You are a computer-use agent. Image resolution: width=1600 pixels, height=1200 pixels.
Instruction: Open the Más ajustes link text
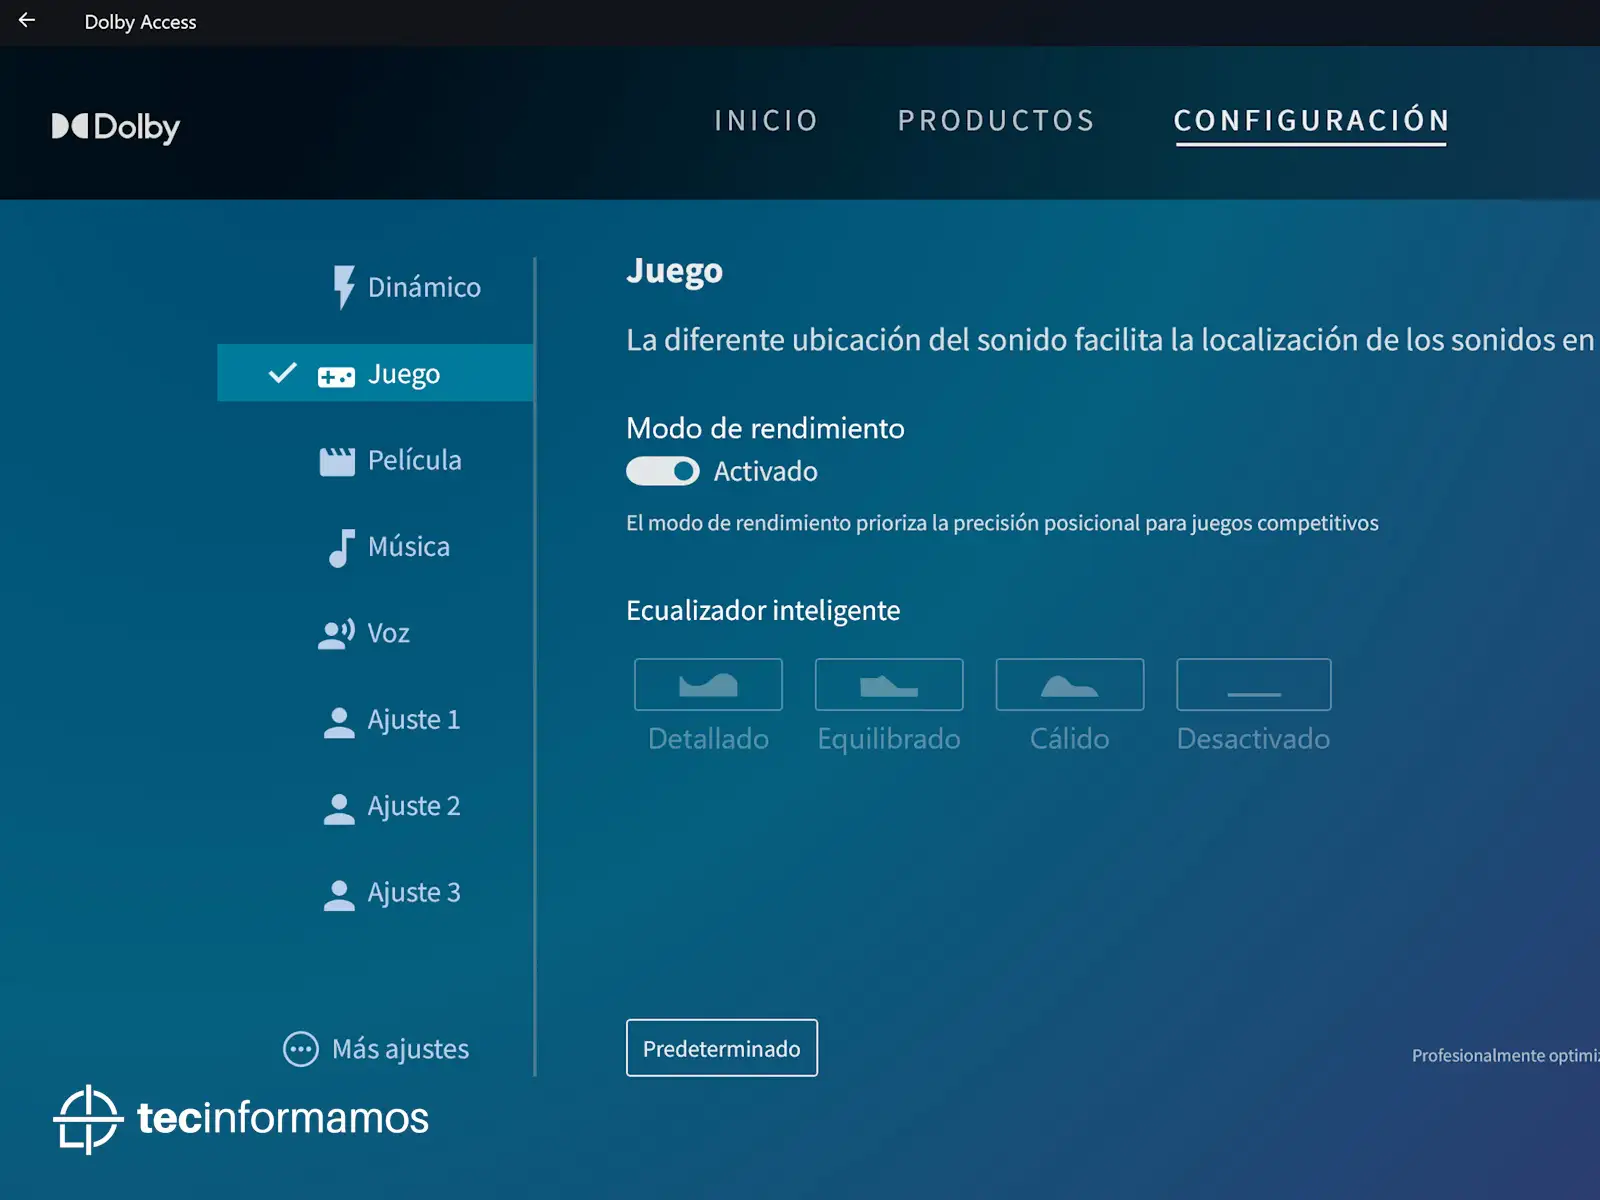tap(400, 1049)
